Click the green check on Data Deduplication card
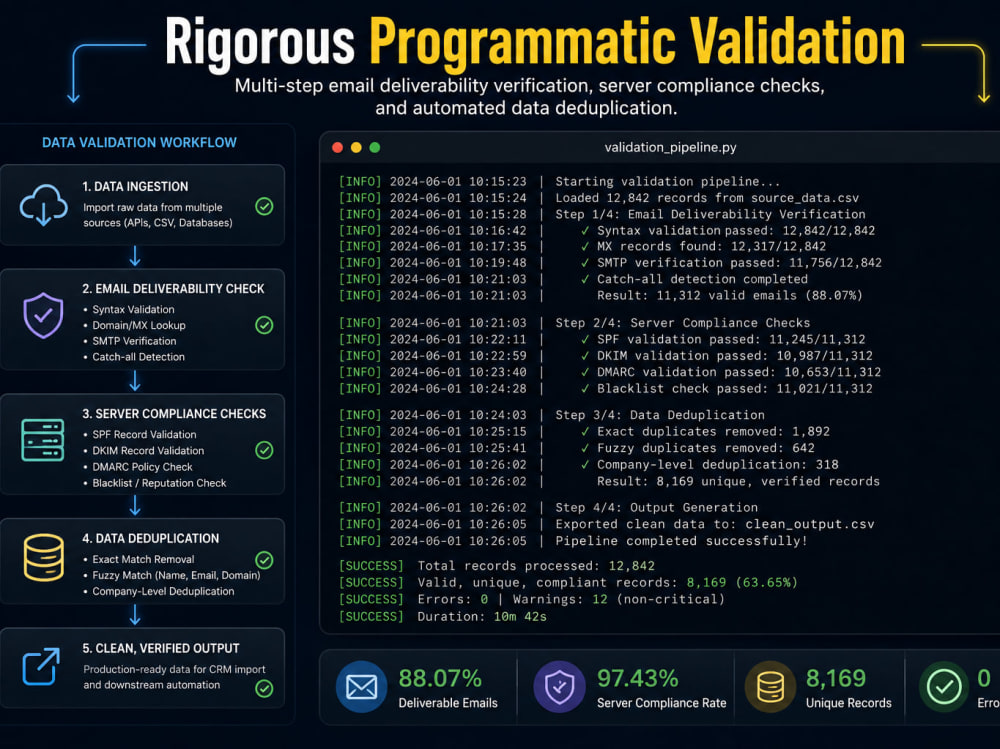 point(264,560)
